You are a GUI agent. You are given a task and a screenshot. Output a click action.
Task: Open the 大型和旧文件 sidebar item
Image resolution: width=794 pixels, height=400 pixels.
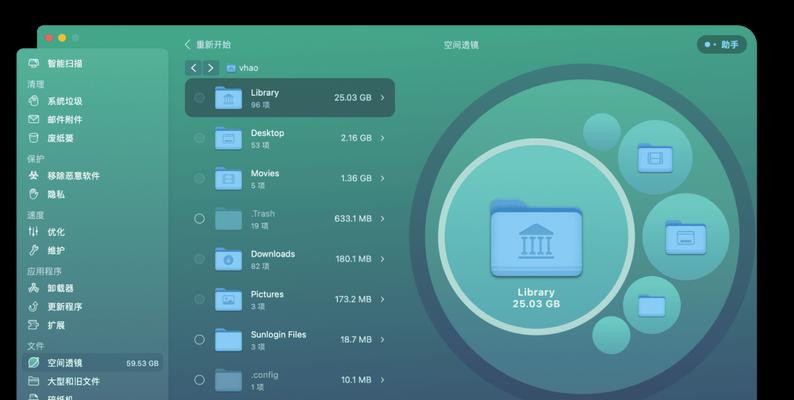point(94,381)
